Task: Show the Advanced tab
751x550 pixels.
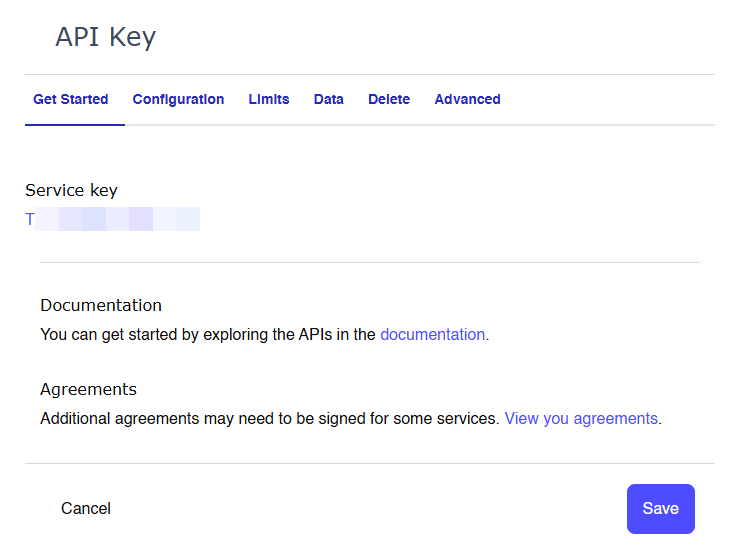Action: [x=467, y=99]
